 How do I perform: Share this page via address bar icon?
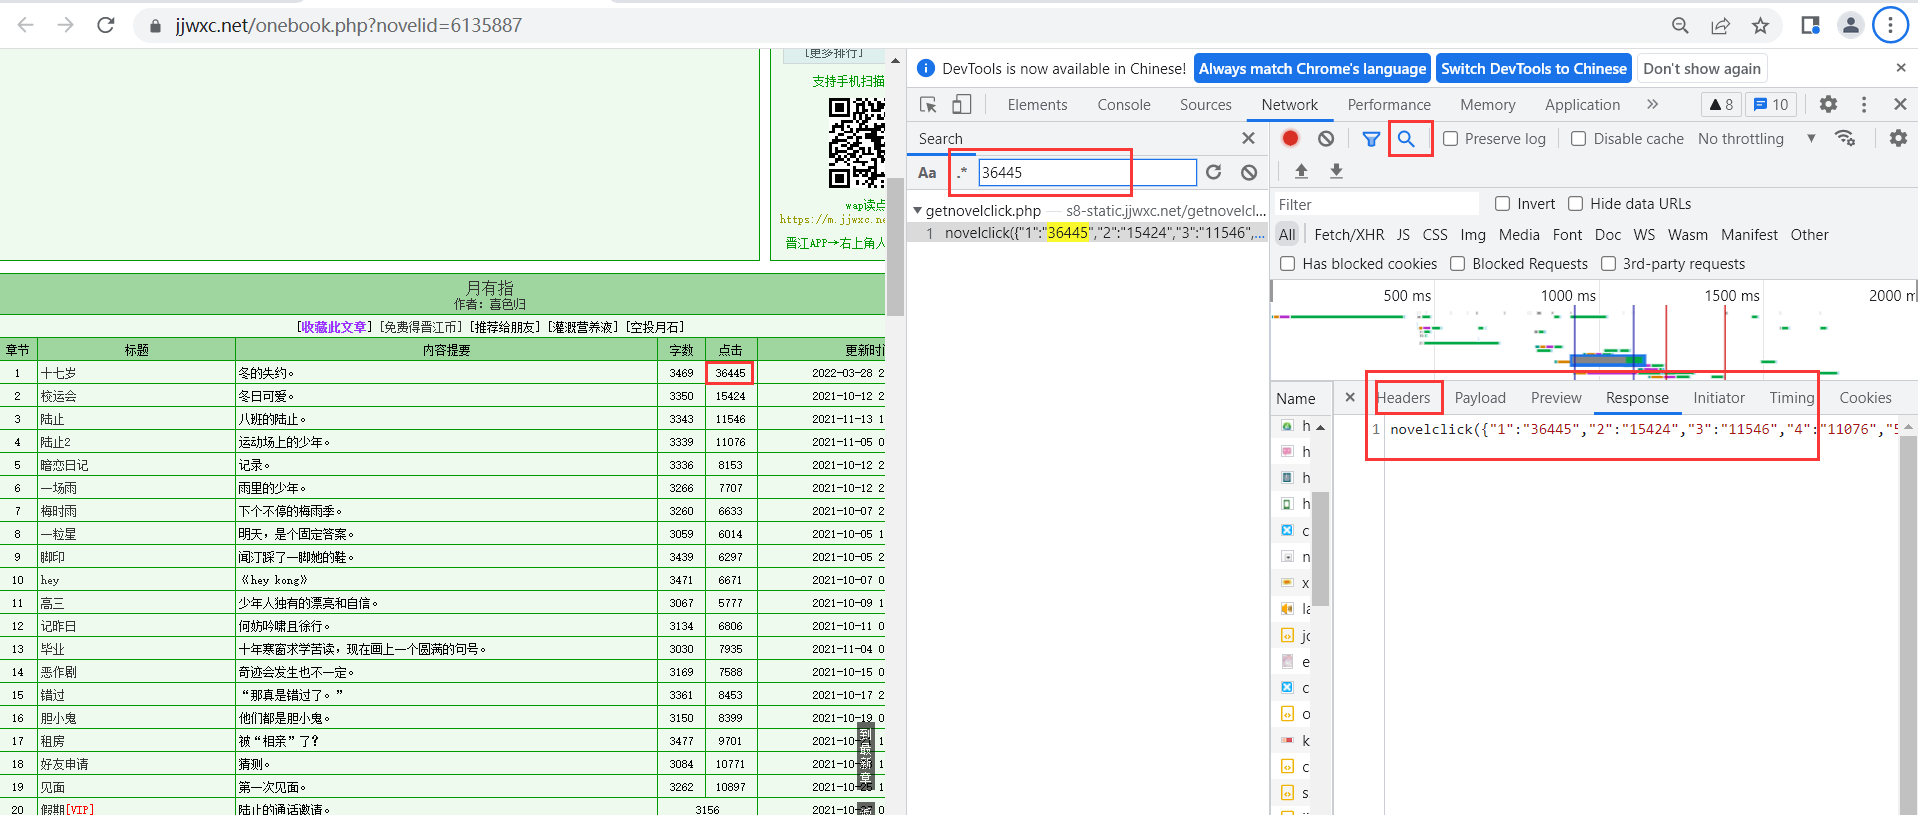coord(1720,25)
